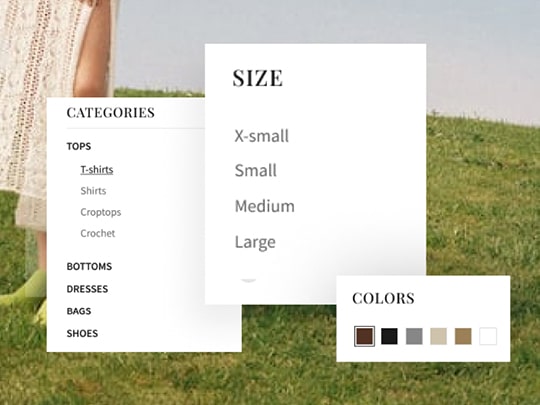Expand the BOTTOMS category

tap(89, 266)
